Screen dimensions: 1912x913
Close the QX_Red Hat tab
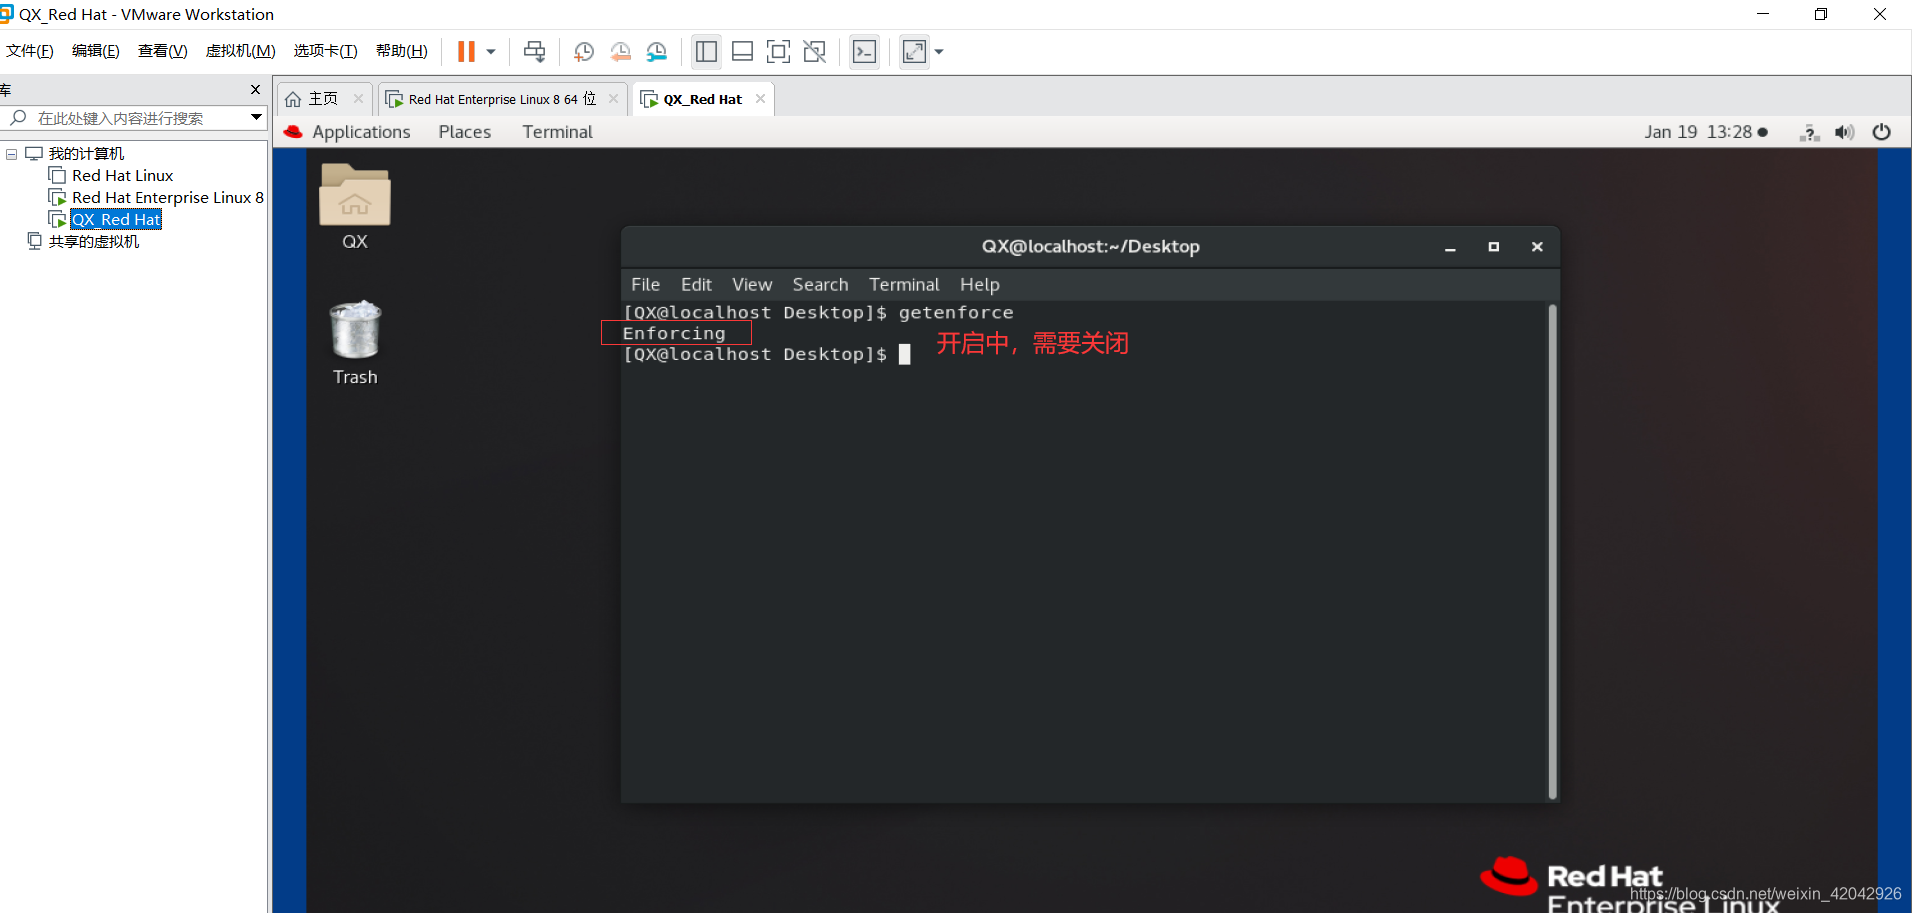click(760, 98)
